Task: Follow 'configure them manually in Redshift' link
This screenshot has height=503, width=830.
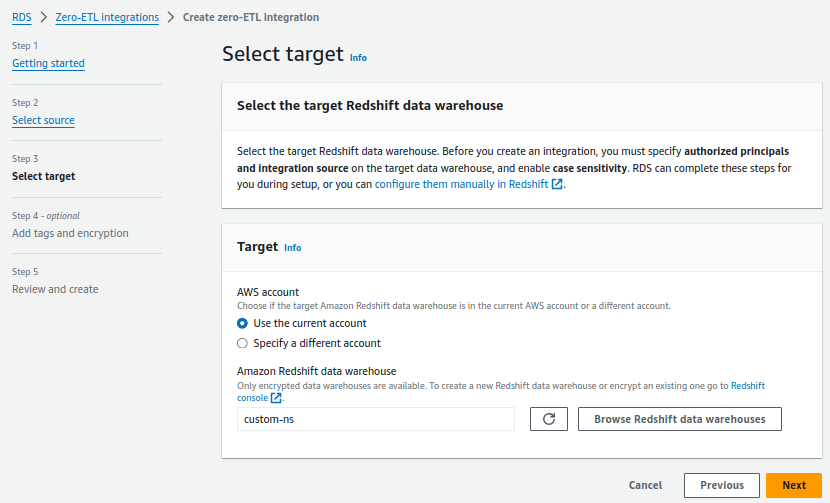Action: 461,185
